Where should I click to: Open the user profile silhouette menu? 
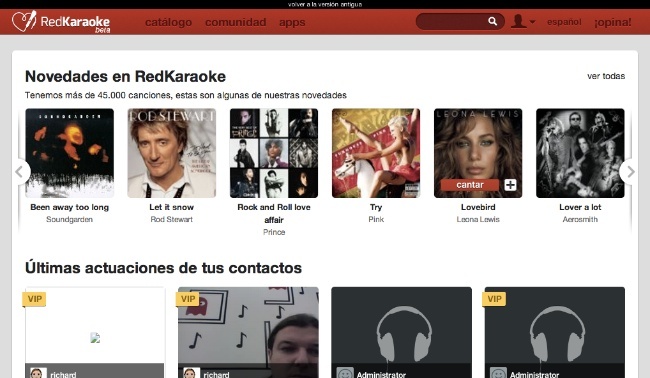(x=523, y=22)
